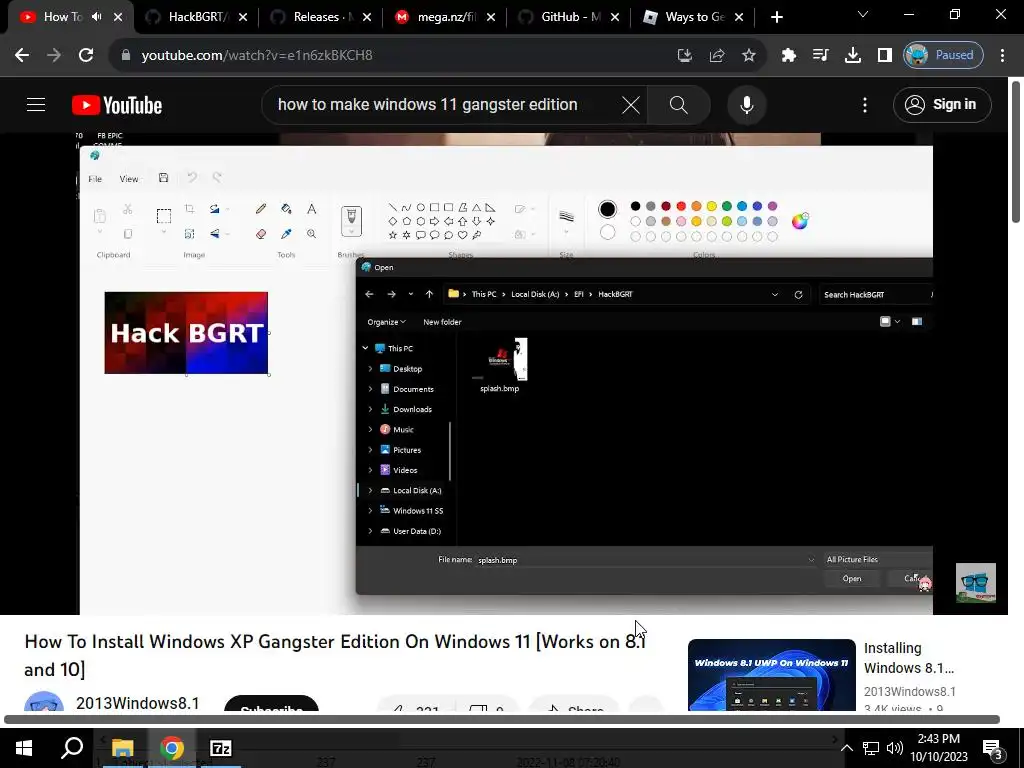Open Chrome tab search chevron

pos(863,14)
